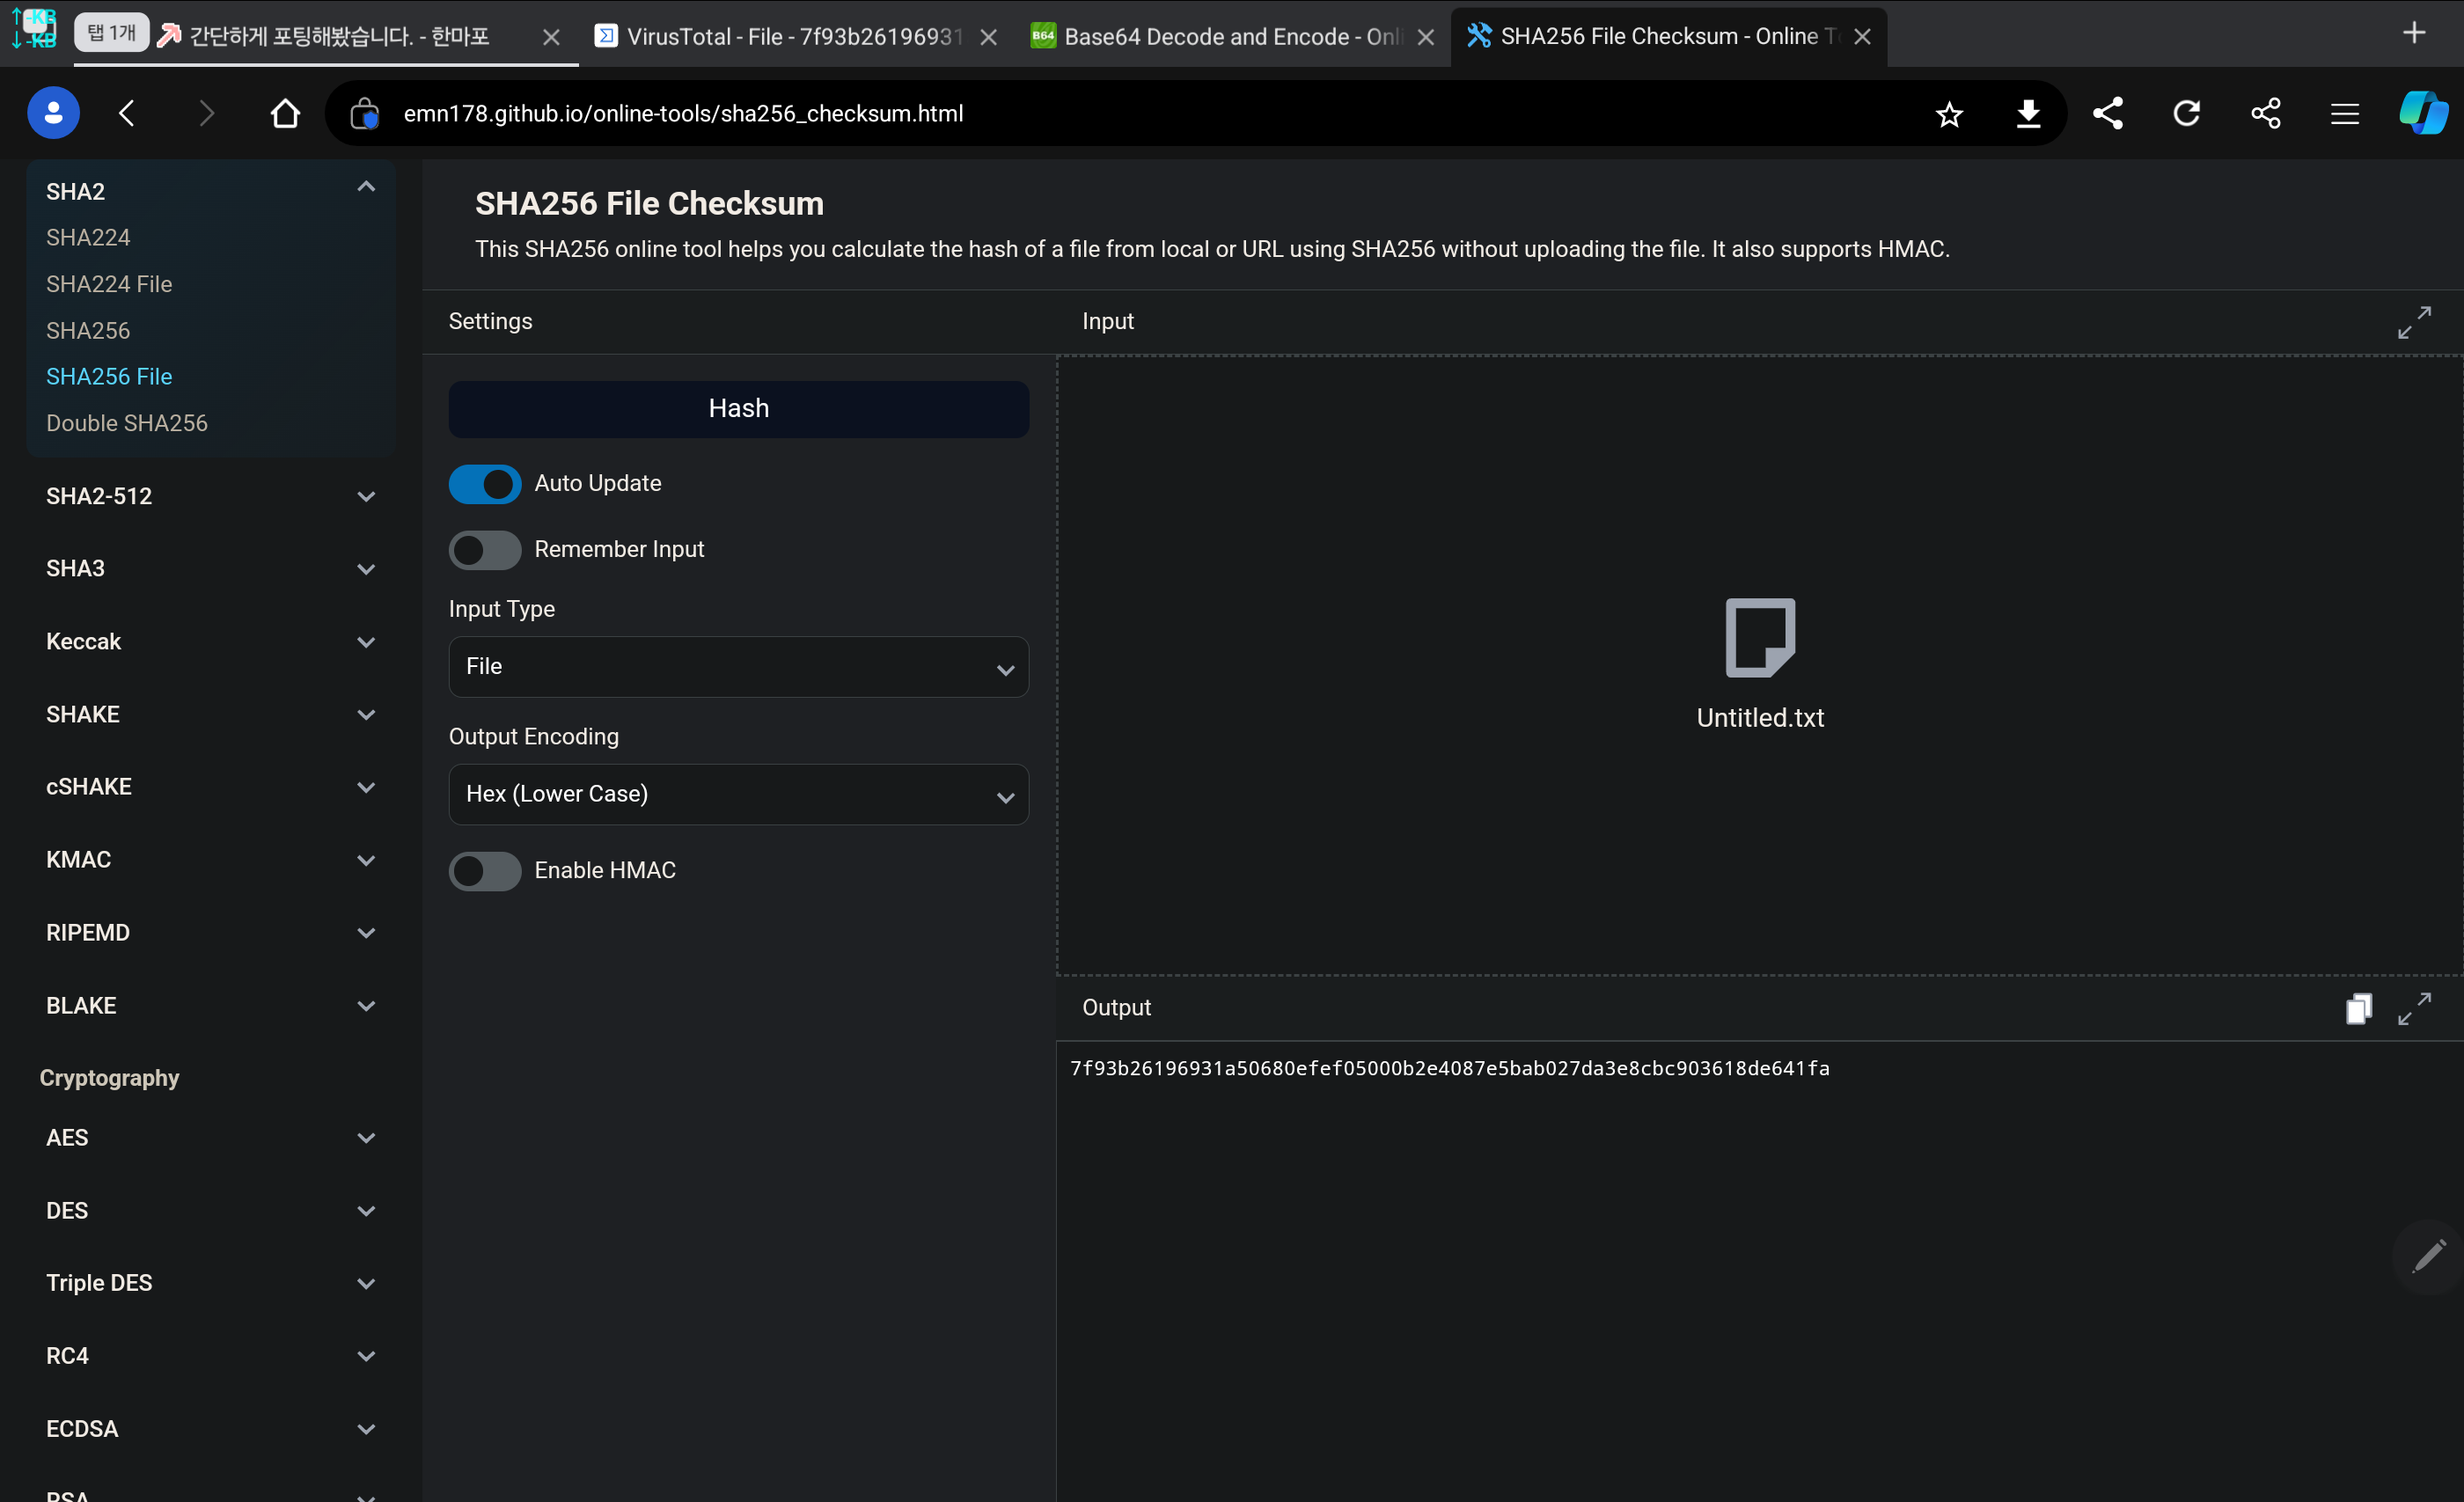Switch to the Base64 Decode and Encode tab
Viewport: 2464px width, 1502px height.
(1232, 35)
